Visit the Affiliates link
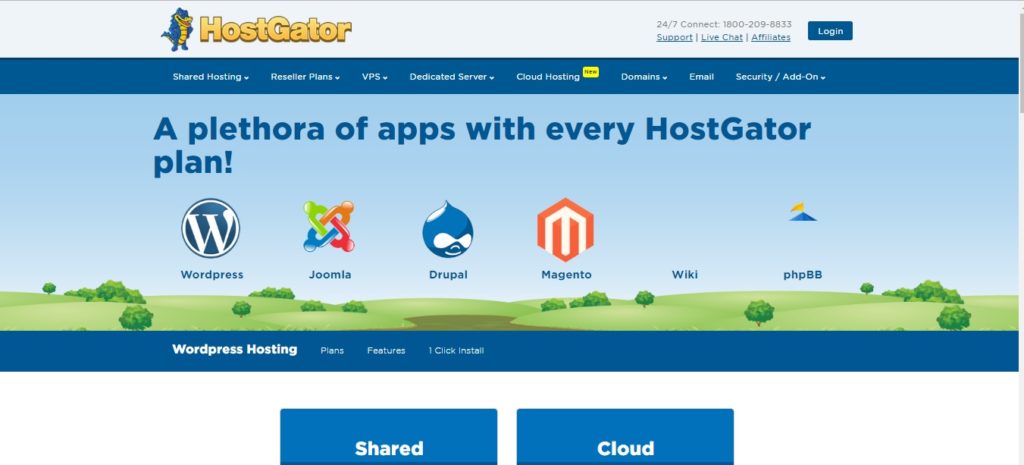The width and height of the screenshot is (1024, 465). (771, 37)
